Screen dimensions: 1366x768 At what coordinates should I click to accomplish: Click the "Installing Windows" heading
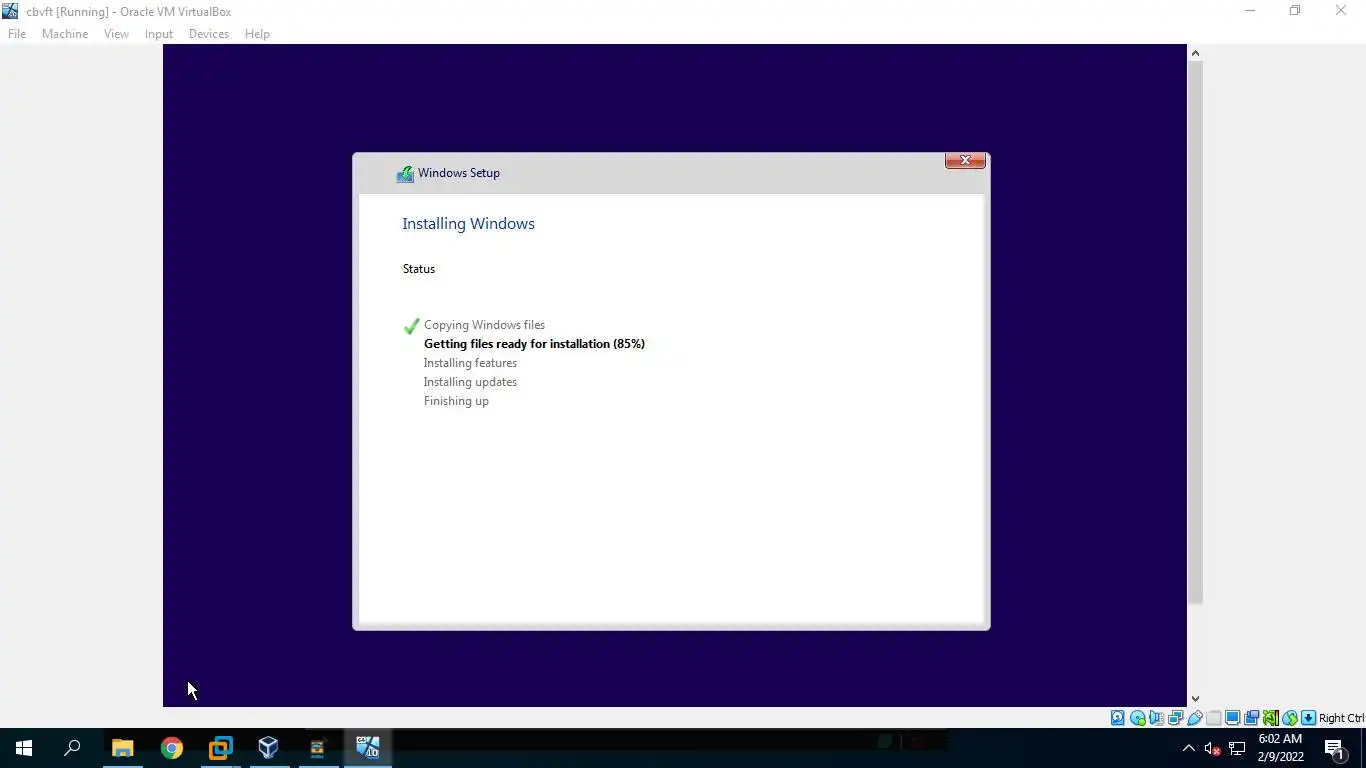click(468, 224)
